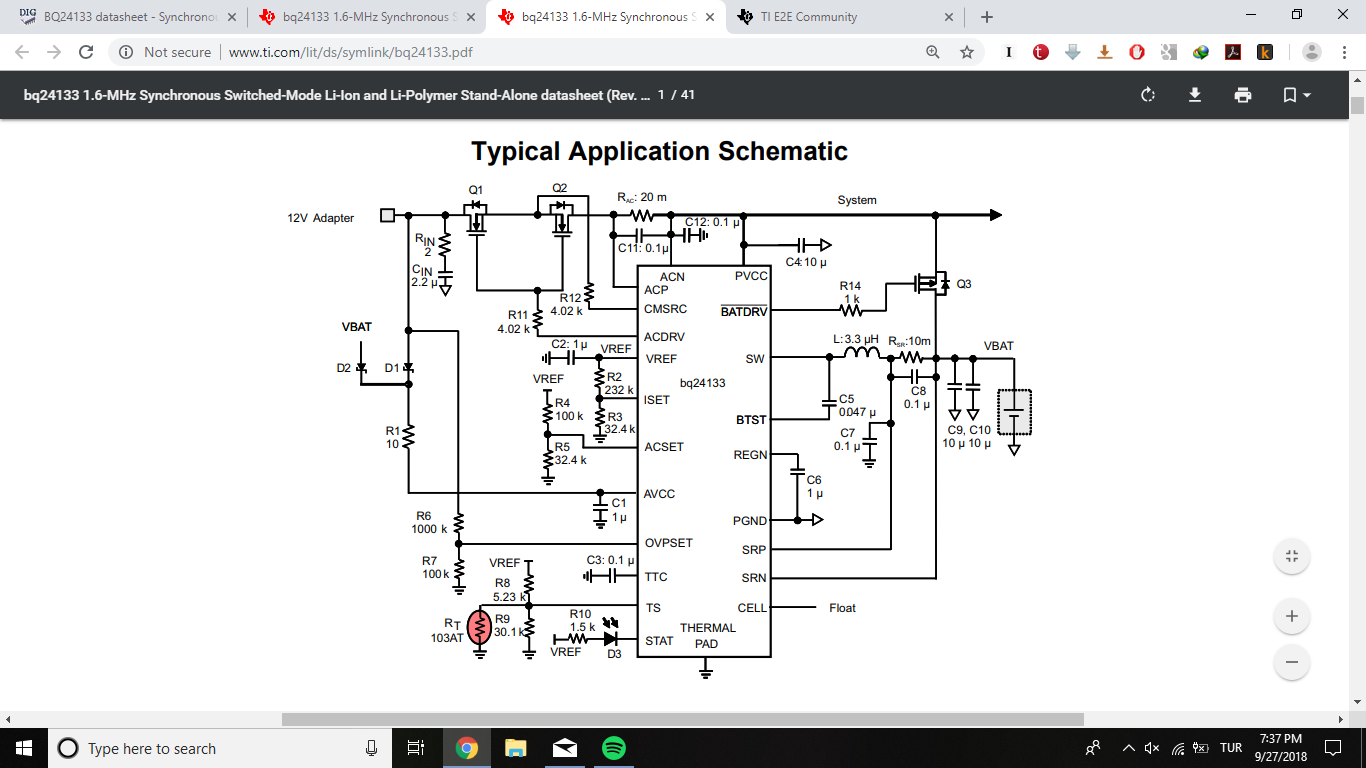Open Task View on the taskbar
Image resolution: width=1366 pixels, height=768 pixels.
[x=416, y=748]
